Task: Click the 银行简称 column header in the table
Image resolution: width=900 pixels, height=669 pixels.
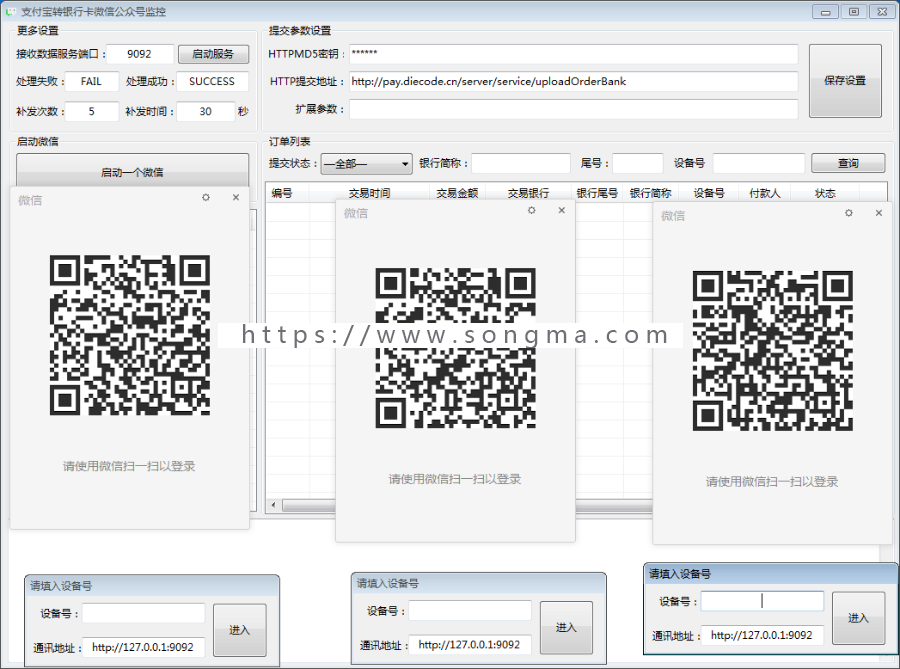Action: (x=651, y=193)
